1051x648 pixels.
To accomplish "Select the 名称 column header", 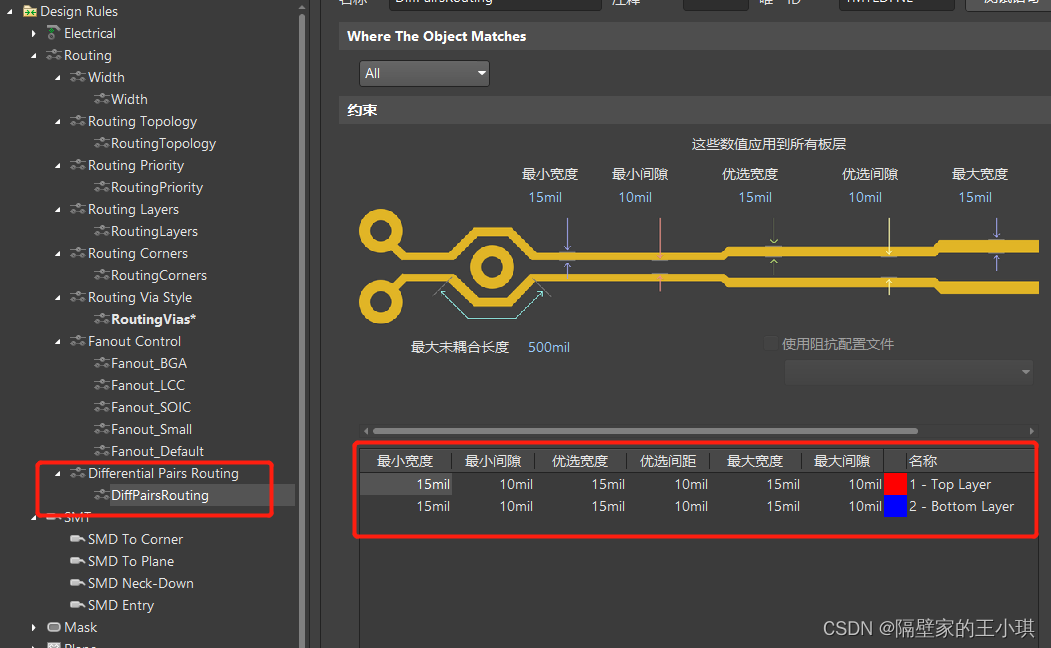I will click(x=922, y=461).
